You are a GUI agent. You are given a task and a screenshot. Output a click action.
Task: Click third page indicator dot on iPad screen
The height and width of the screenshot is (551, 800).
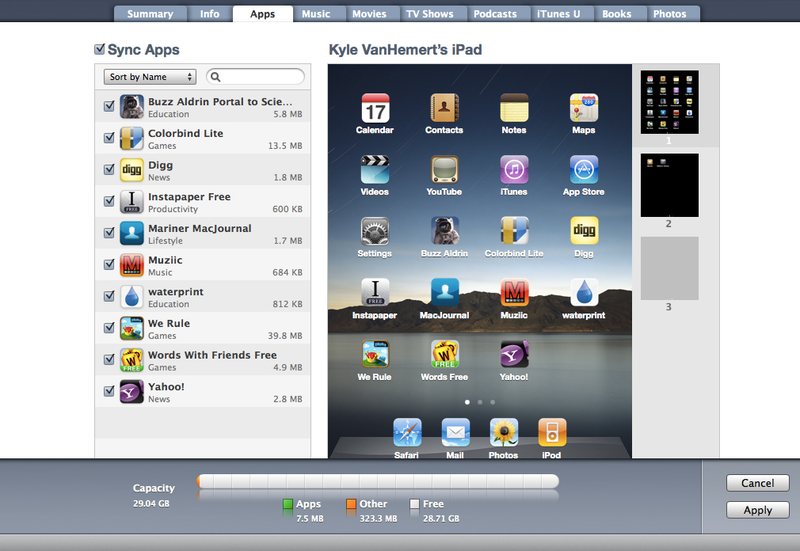tap(492, 402)
